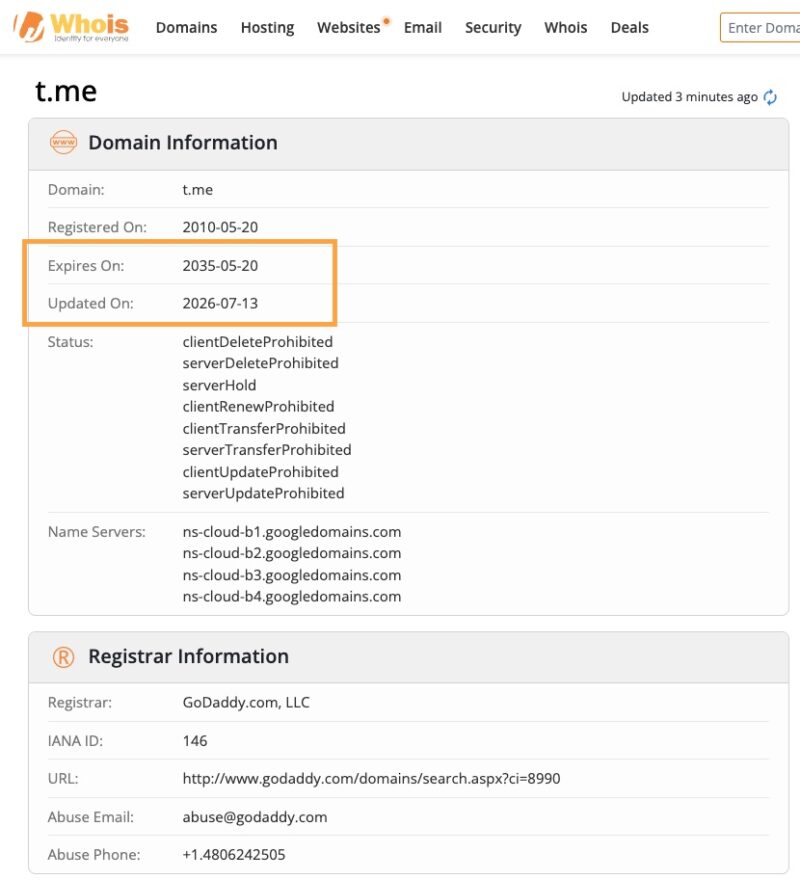Select name server ns-cloud-b1.googledomains.com
The width and height of the screenshot is (800, 880).
292,532
